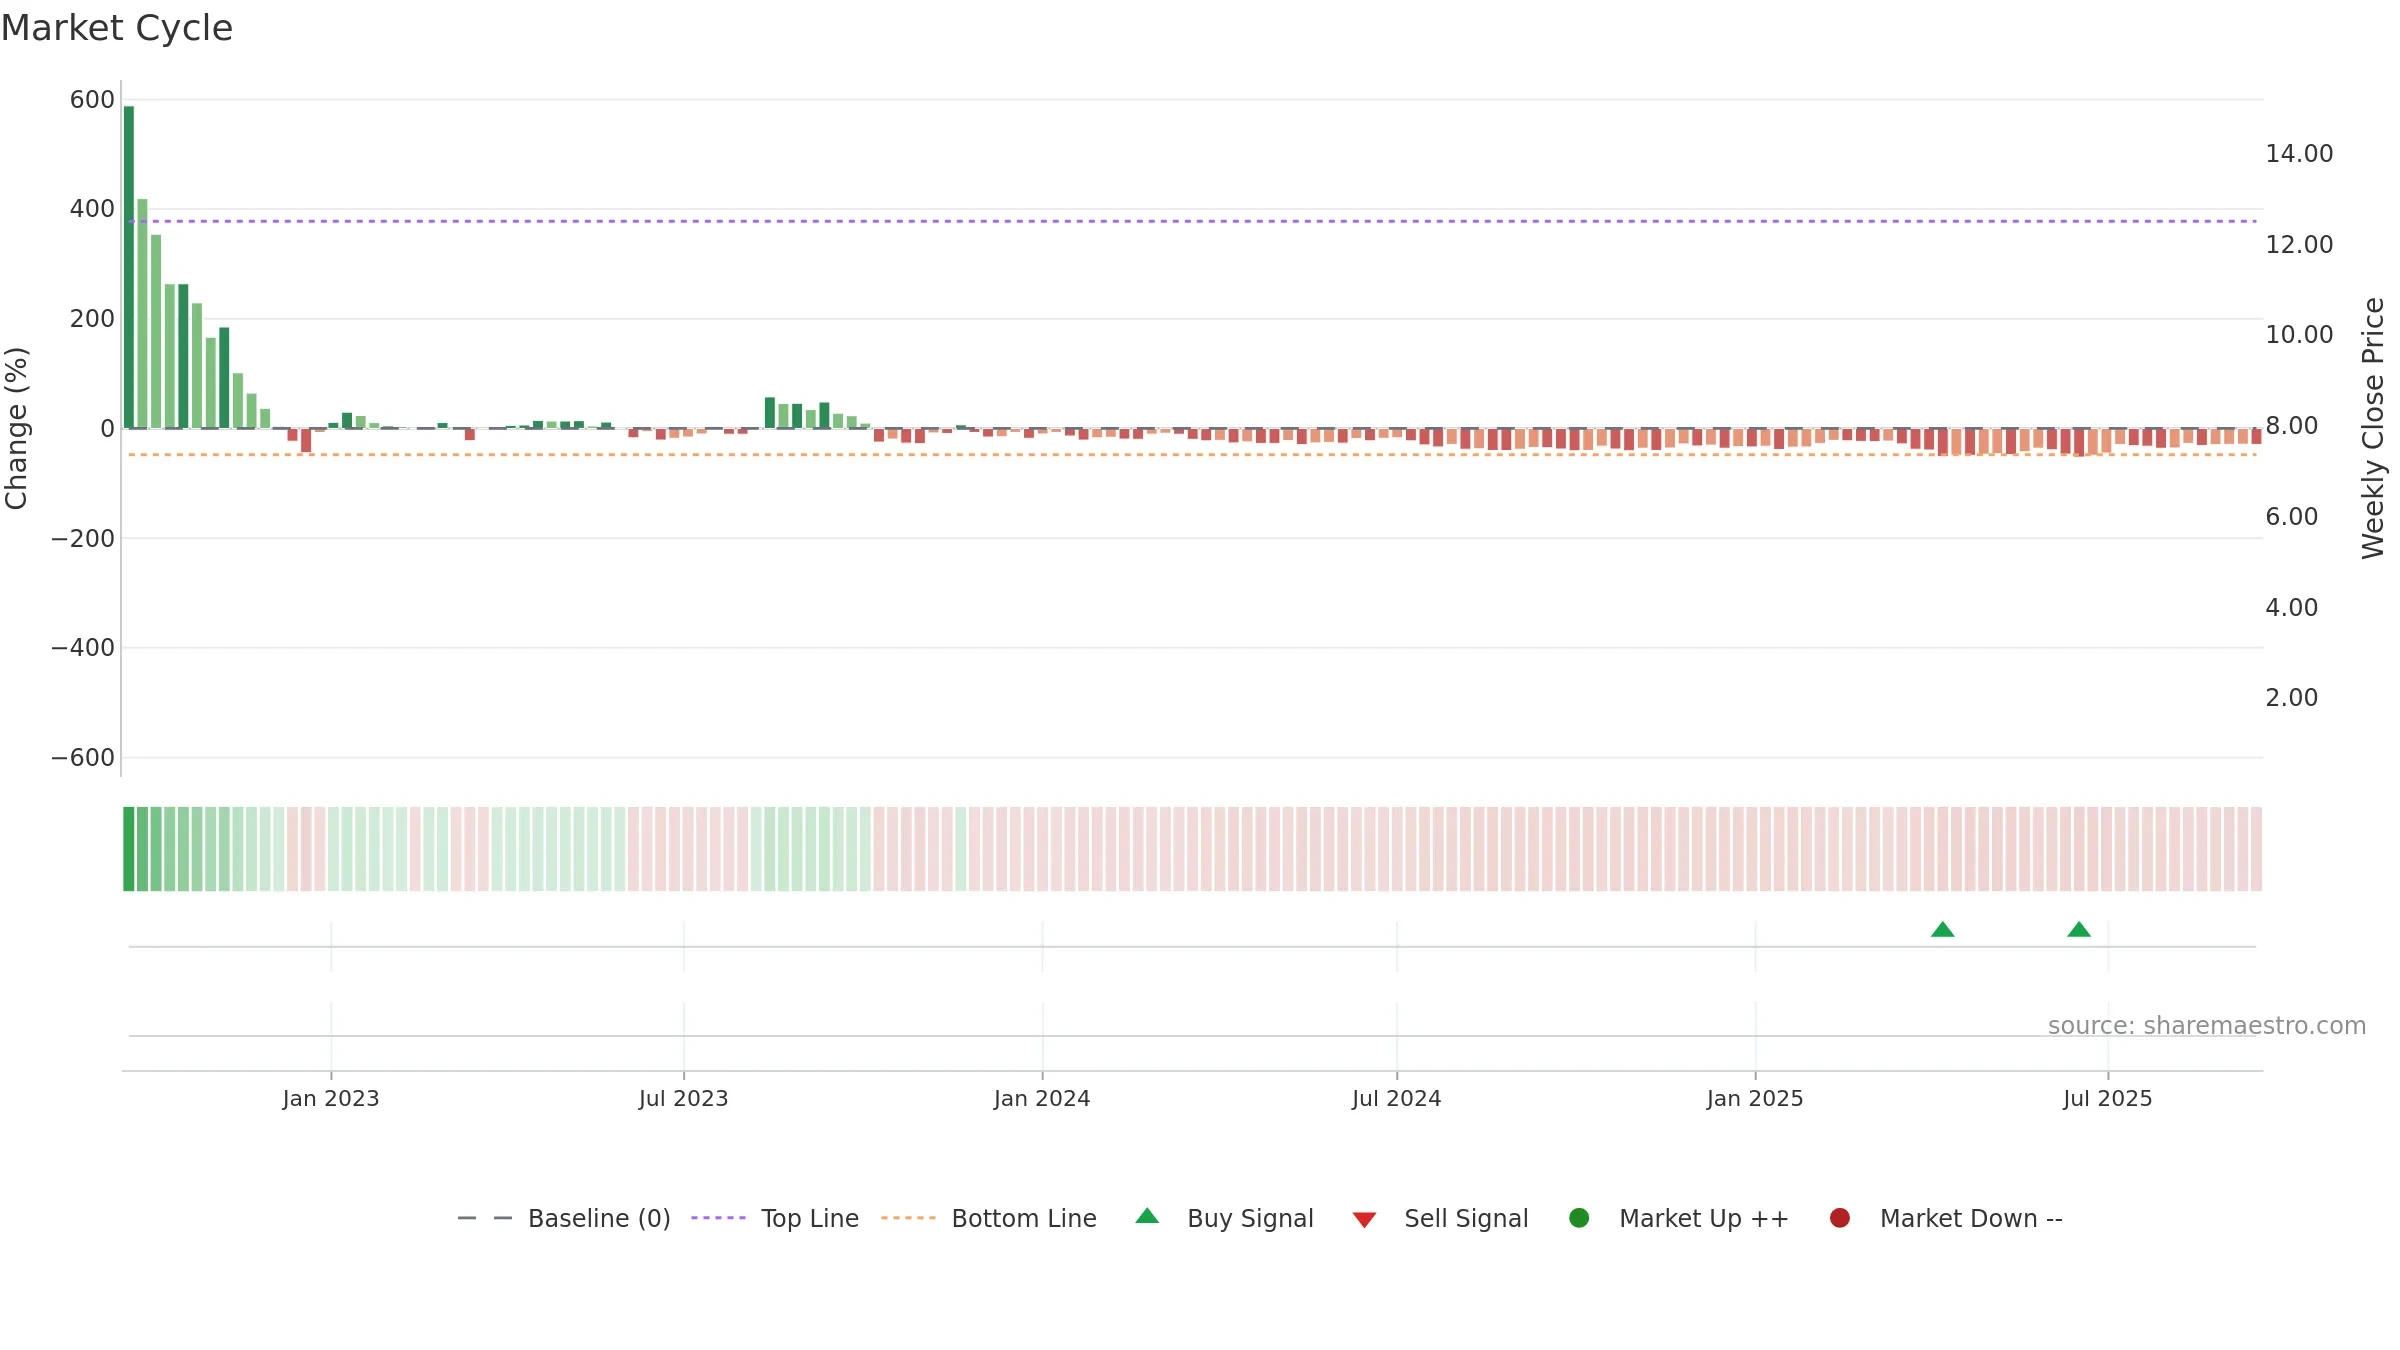This screenshot has height=1350, width=2400.
Task: Toggle the Buy Signal legend entry
Action: (1225, 1218)
